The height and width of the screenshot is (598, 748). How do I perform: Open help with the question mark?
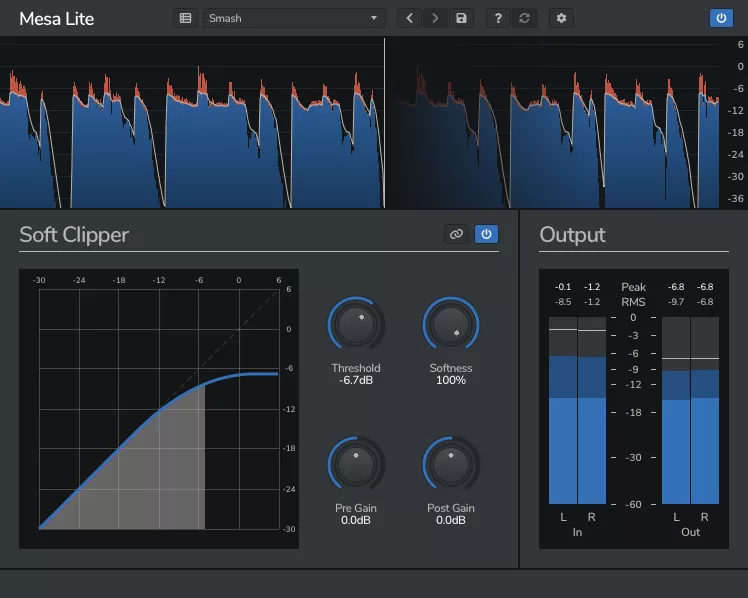(498, 18)
